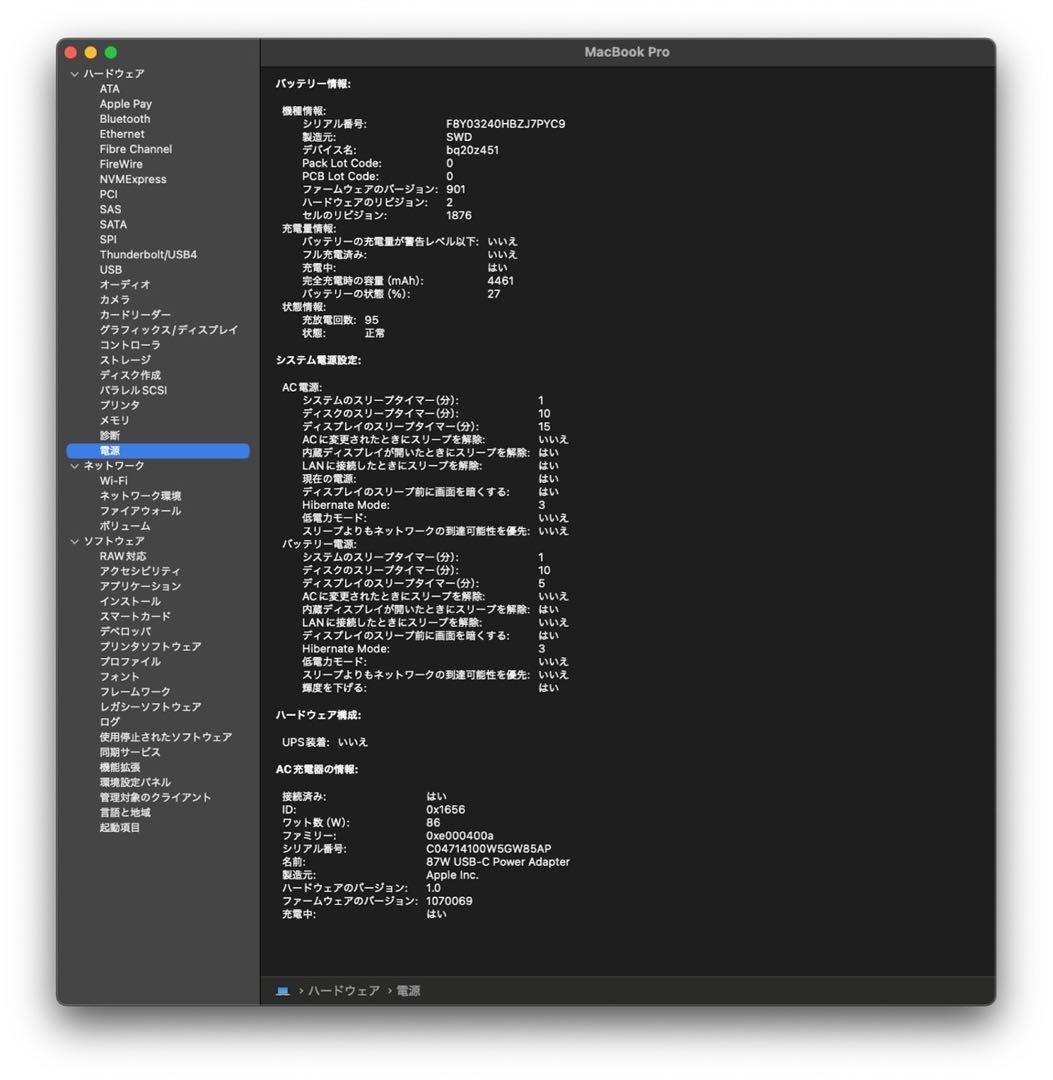Select 機能拡張 in the sidebar

tap(120, 768)
